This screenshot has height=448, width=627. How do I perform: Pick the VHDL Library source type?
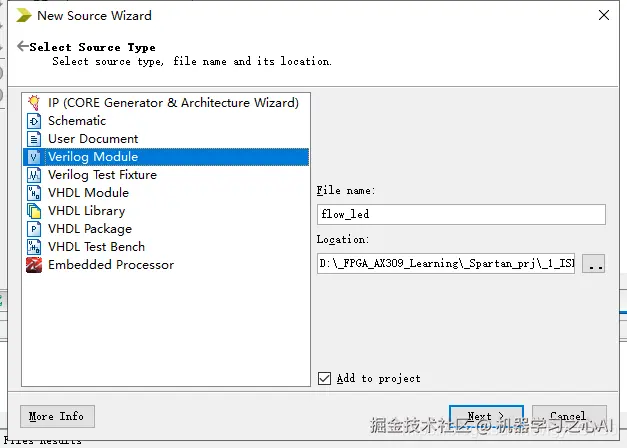coord(166,211)
